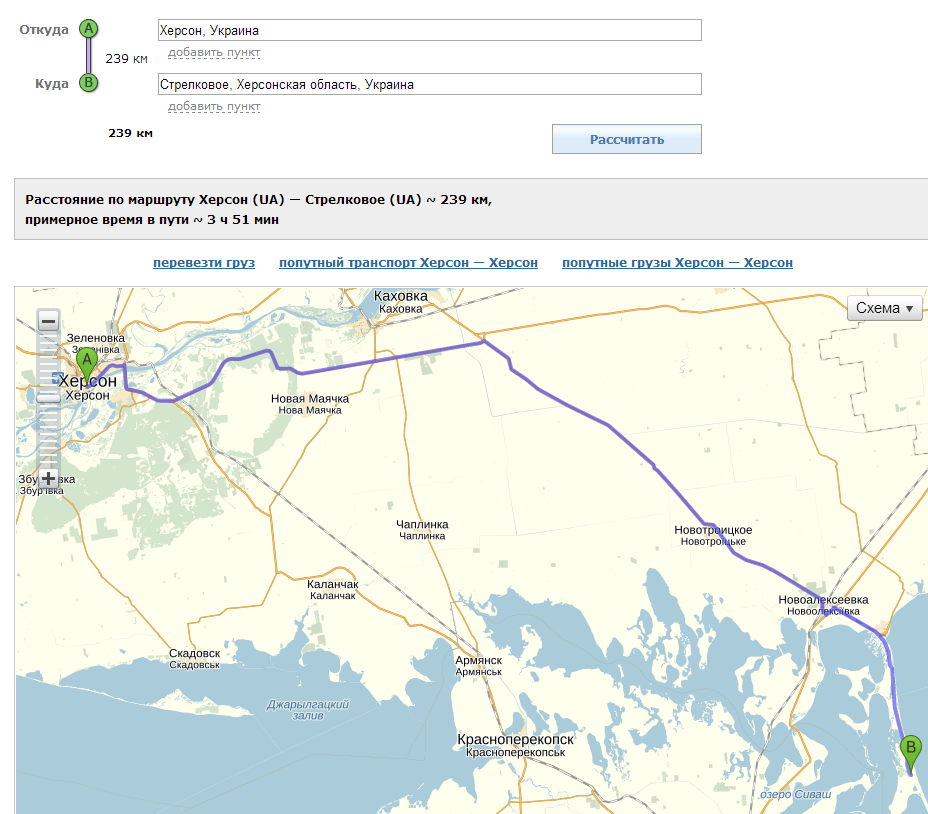Click the Откуда field with Херсон, Украина
928x814 pixels.
coord(430,30)
